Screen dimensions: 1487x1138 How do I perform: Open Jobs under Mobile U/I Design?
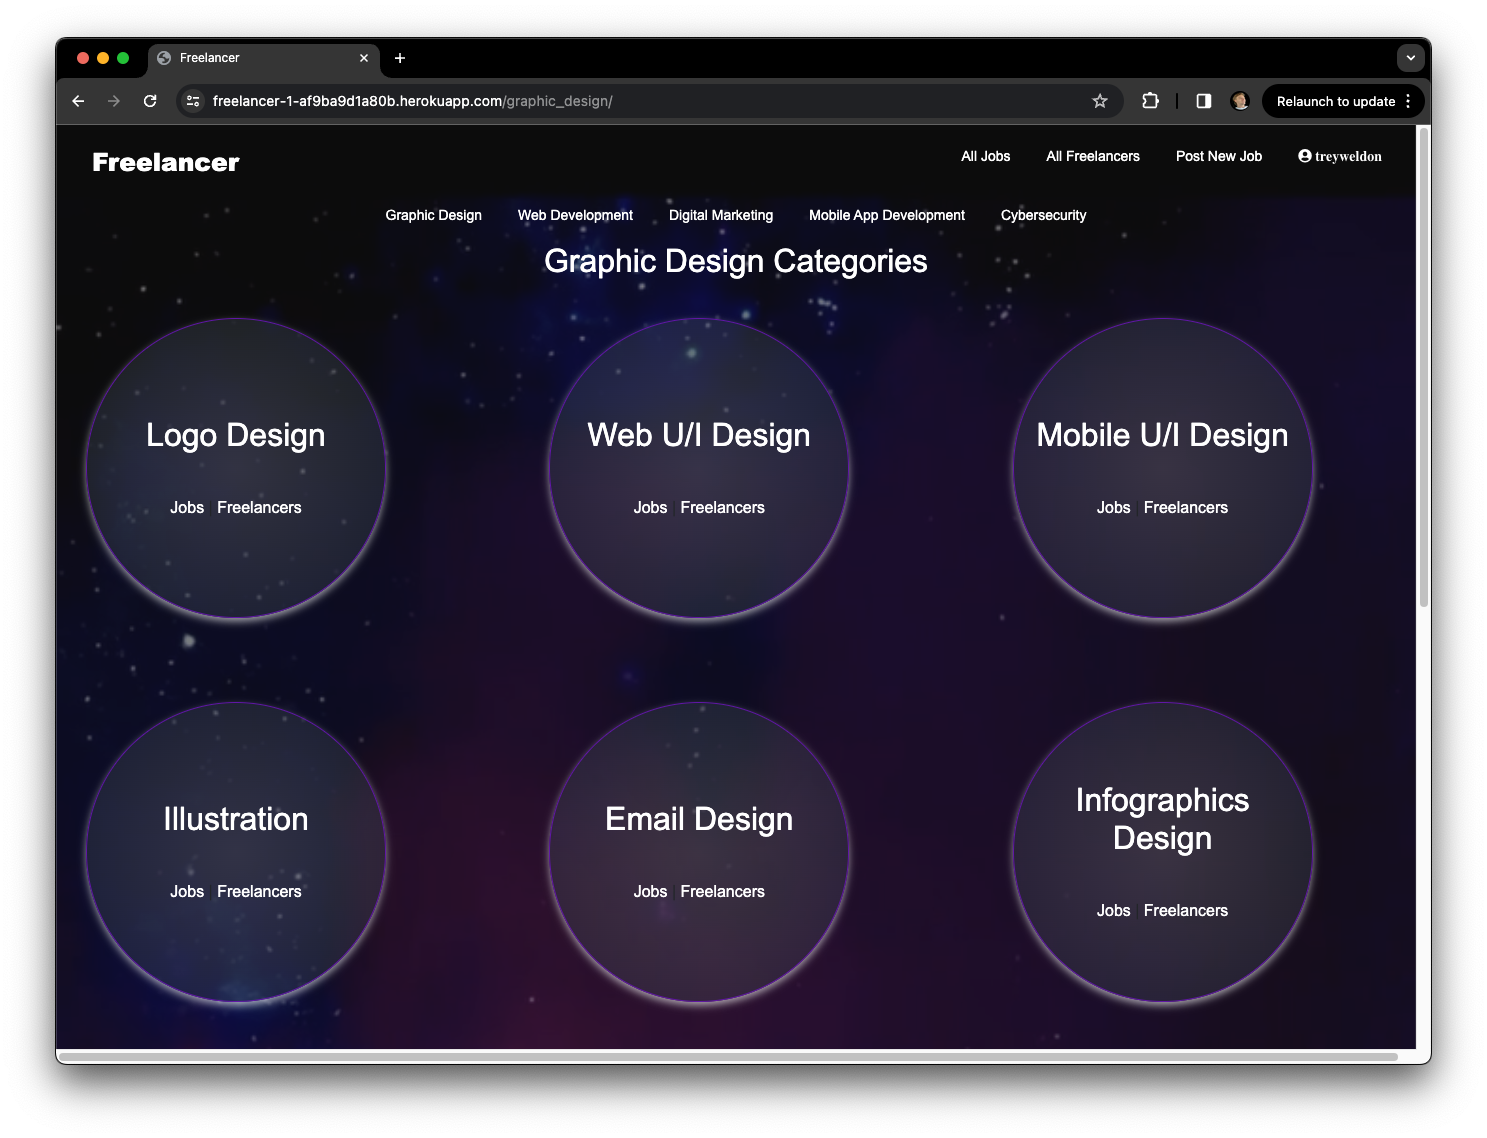click(x=1113, y=507)
